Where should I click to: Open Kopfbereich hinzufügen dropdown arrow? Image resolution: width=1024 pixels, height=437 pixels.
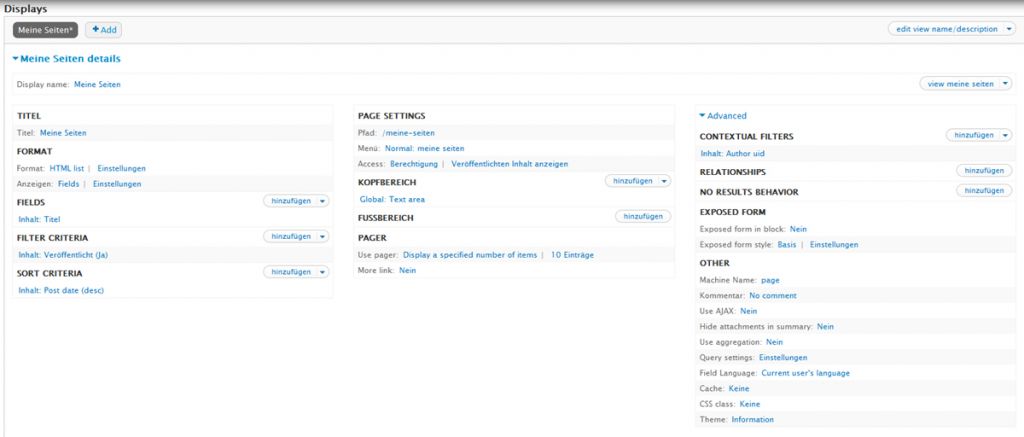(x=664, y=181)
